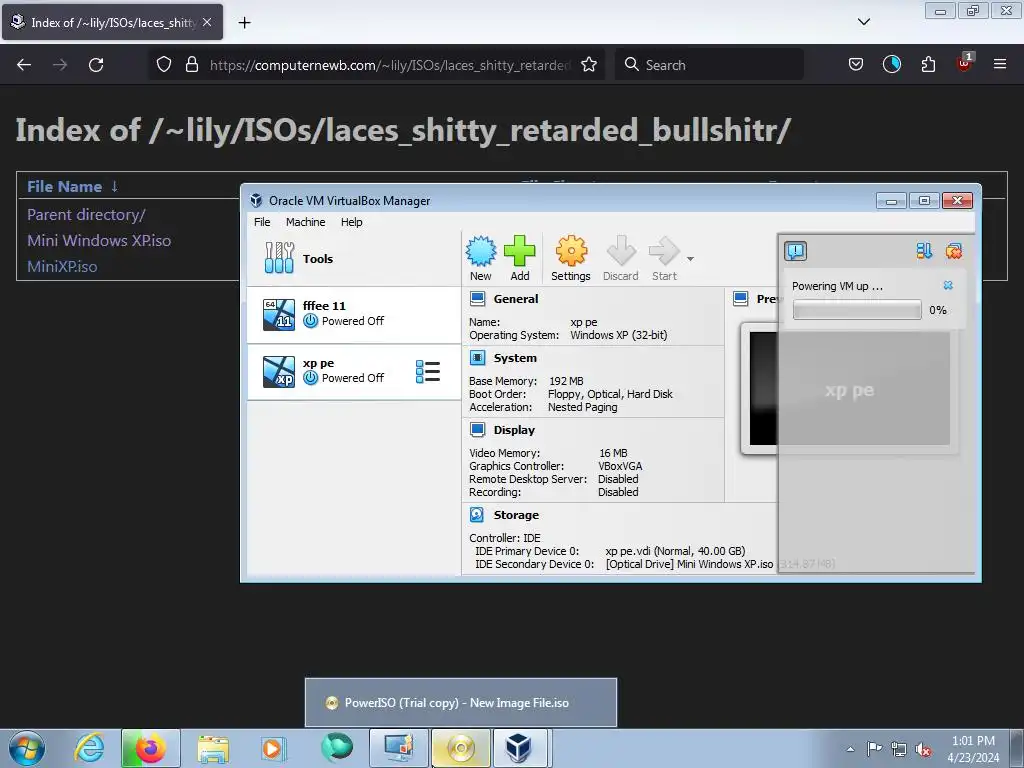Open VM Settings gear icon
Image resolution: width=1024 pixels, height=768 pixels.
point(571,259)
